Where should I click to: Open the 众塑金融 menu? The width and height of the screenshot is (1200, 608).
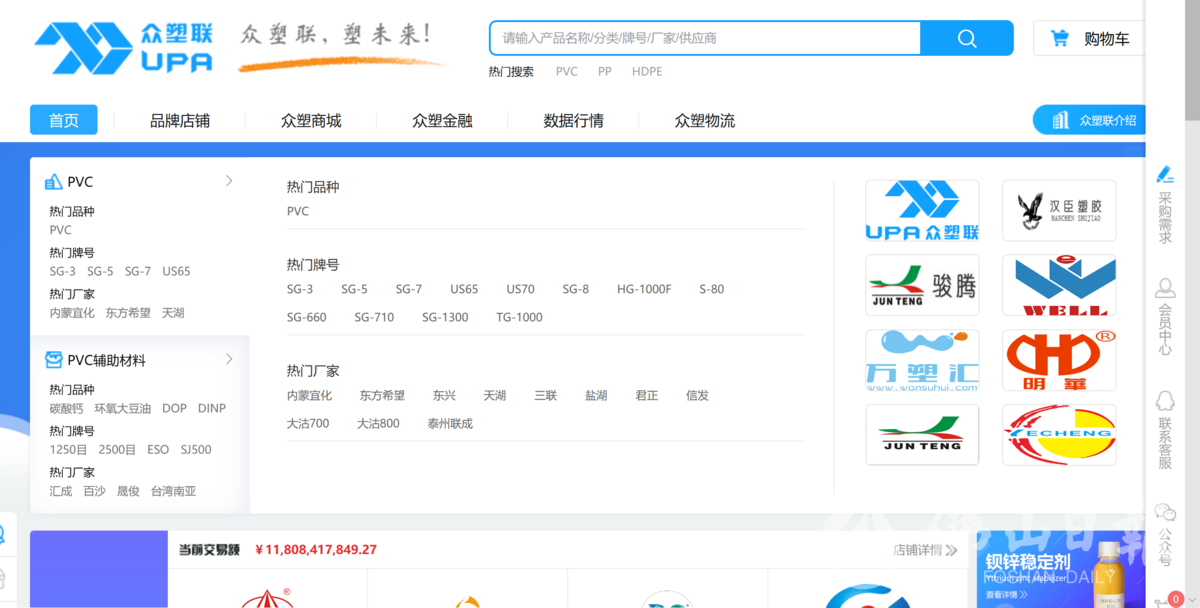tap(442, 121)
